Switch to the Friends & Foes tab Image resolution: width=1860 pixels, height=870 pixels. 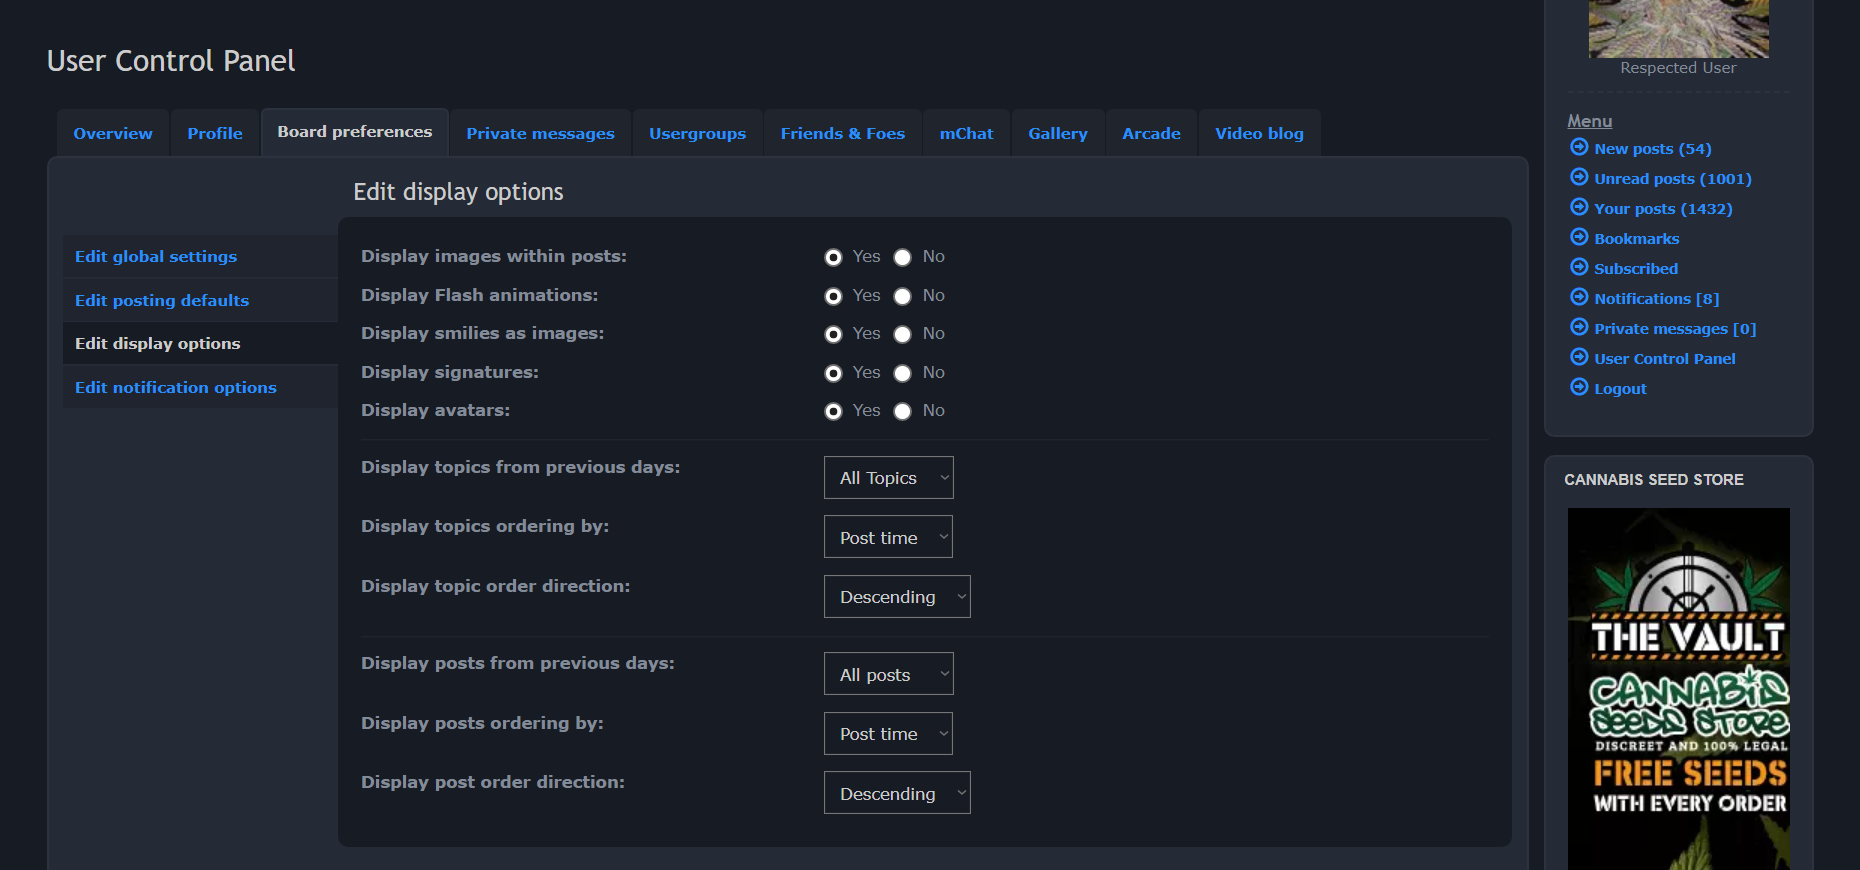pos(842,134)
